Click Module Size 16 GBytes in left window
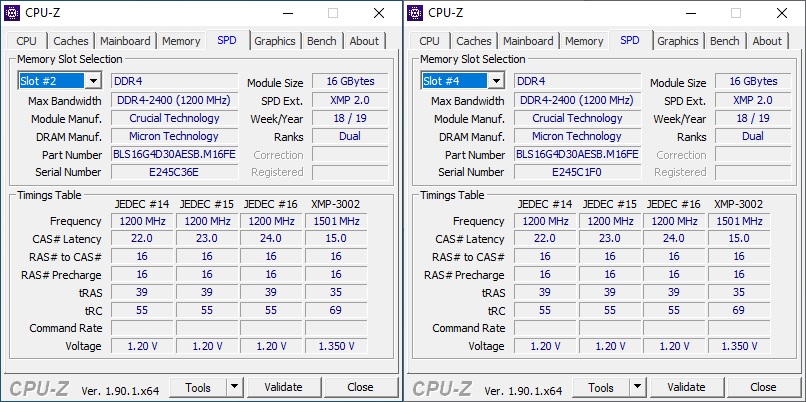 pyautogui.click(x=350, y=81)
